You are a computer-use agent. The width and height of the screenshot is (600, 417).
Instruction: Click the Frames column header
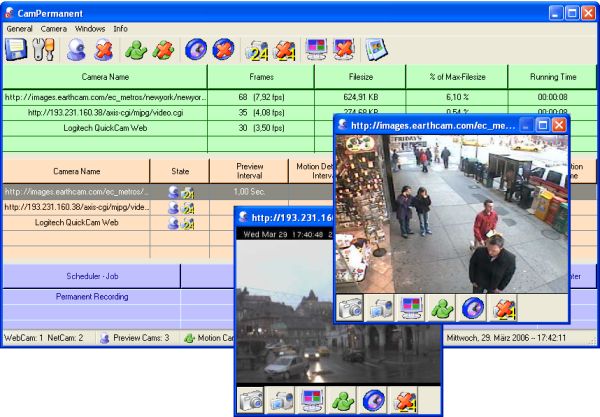(x=261, y=77)
